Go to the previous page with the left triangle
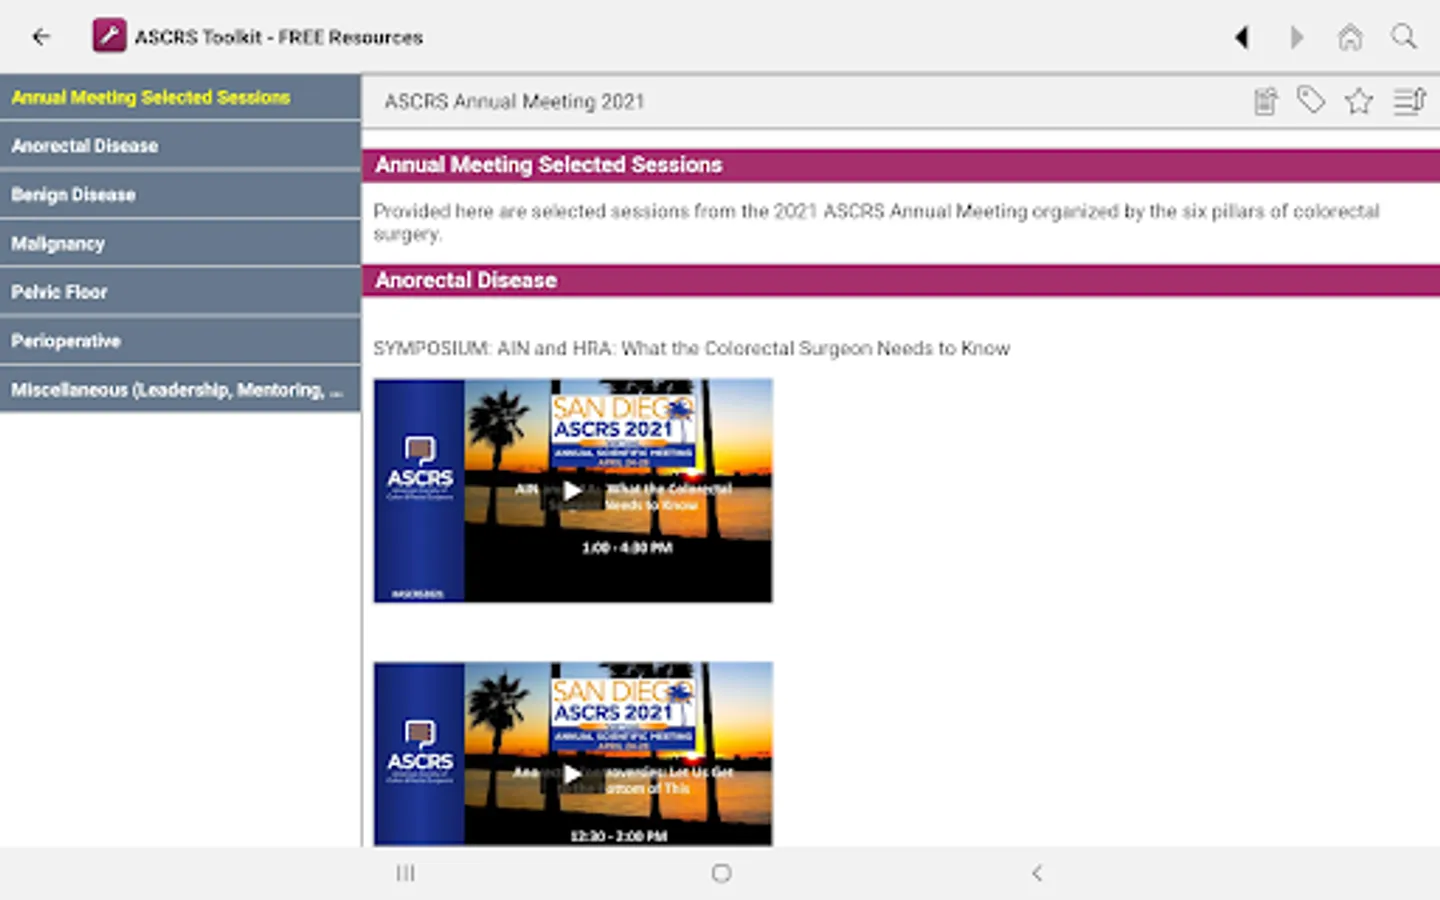Image resolution: width=1440 pixels, height=900 pixels. click(x=1242, y=37)
